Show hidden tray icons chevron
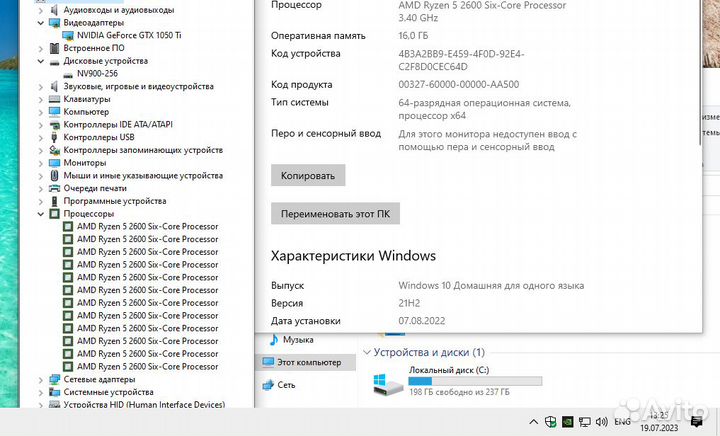Screen dimensions: 720x436 [533, 421]
